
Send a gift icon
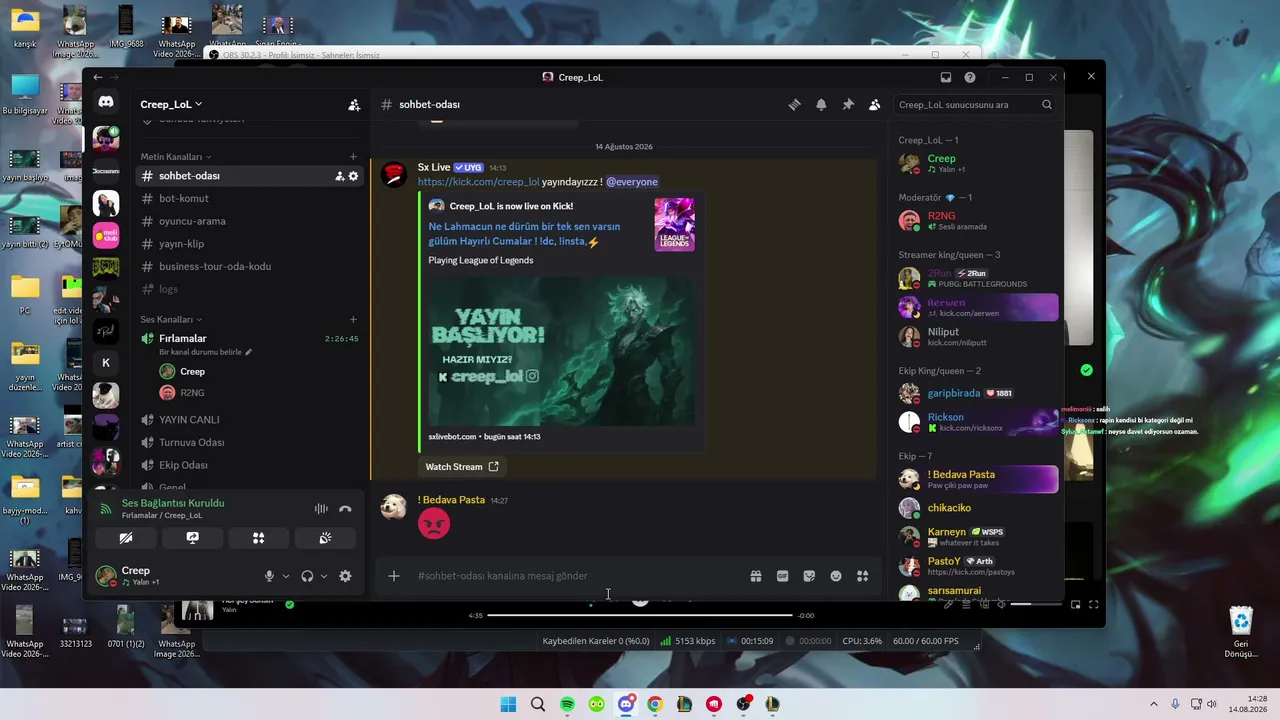click(x=756, y=576)
